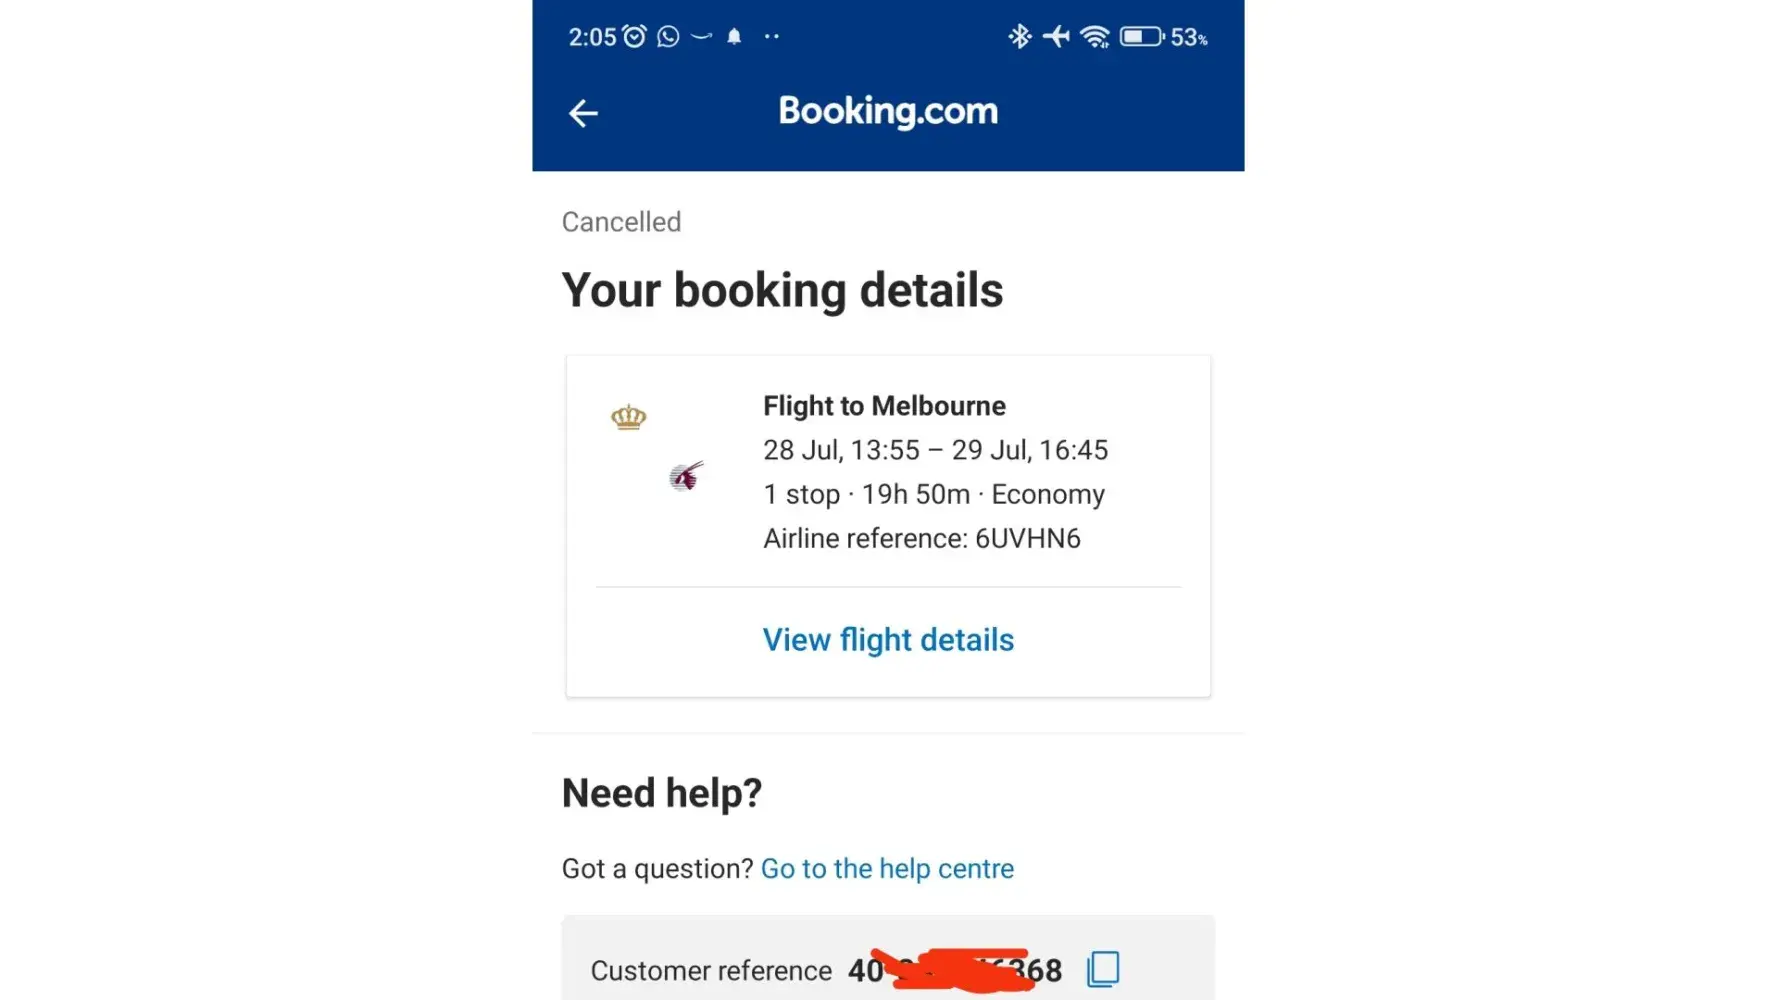Tap the Royal Jordanian crown airline logo
The image size is (1778, 1000).
629,417
